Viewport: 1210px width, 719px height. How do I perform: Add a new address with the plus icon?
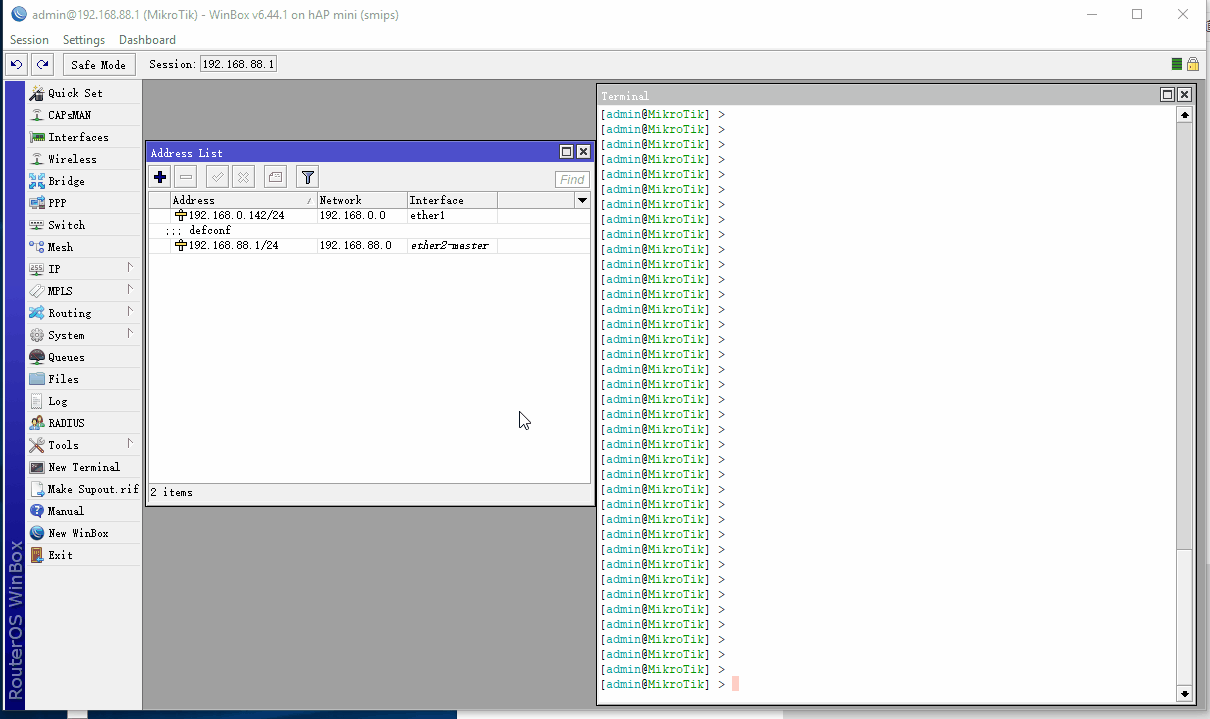pyautogui.click(x=159, y=176)
